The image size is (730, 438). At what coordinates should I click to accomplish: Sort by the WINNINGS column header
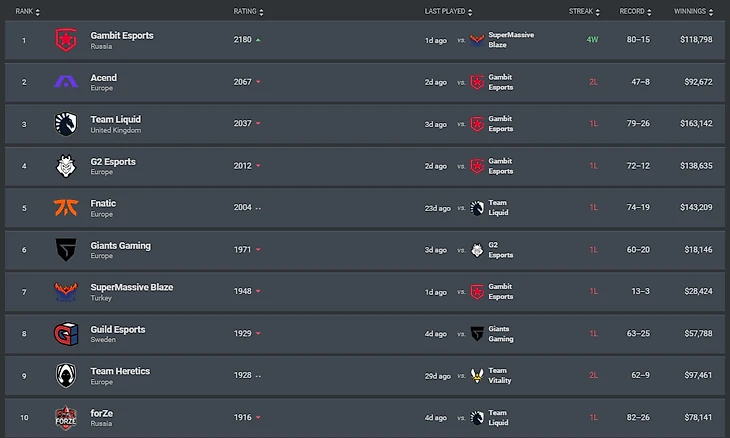tap(693, 10)
